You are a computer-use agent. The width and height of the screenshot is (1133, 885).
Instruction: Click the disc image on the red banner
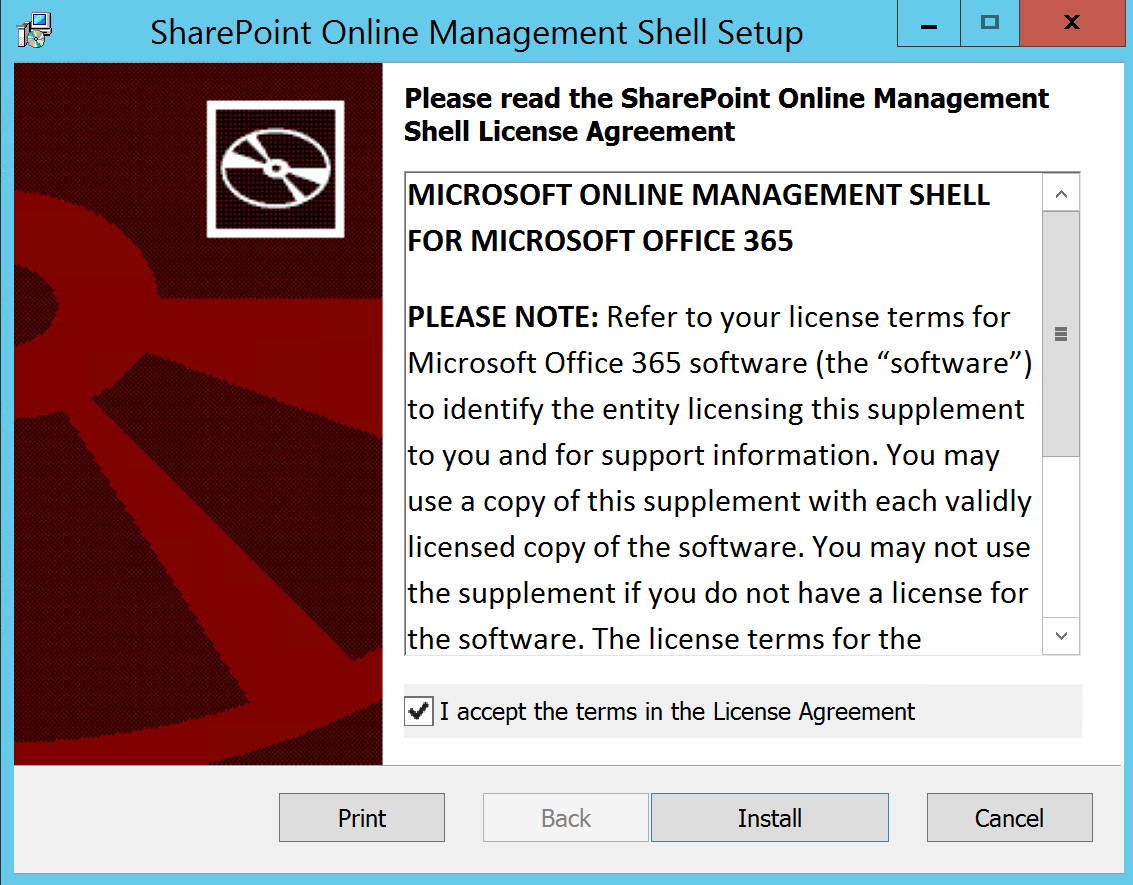tap(275, 169)
